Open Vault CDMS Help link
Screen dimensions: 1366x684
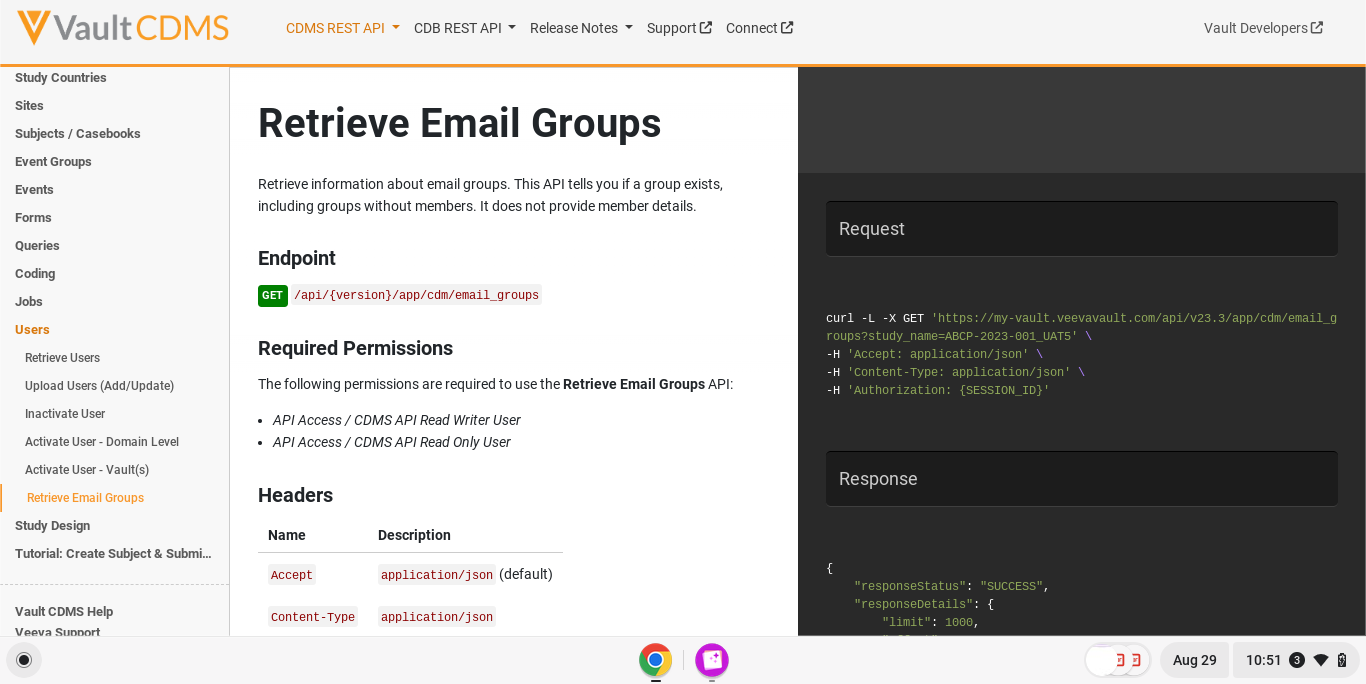pos(64,612)
